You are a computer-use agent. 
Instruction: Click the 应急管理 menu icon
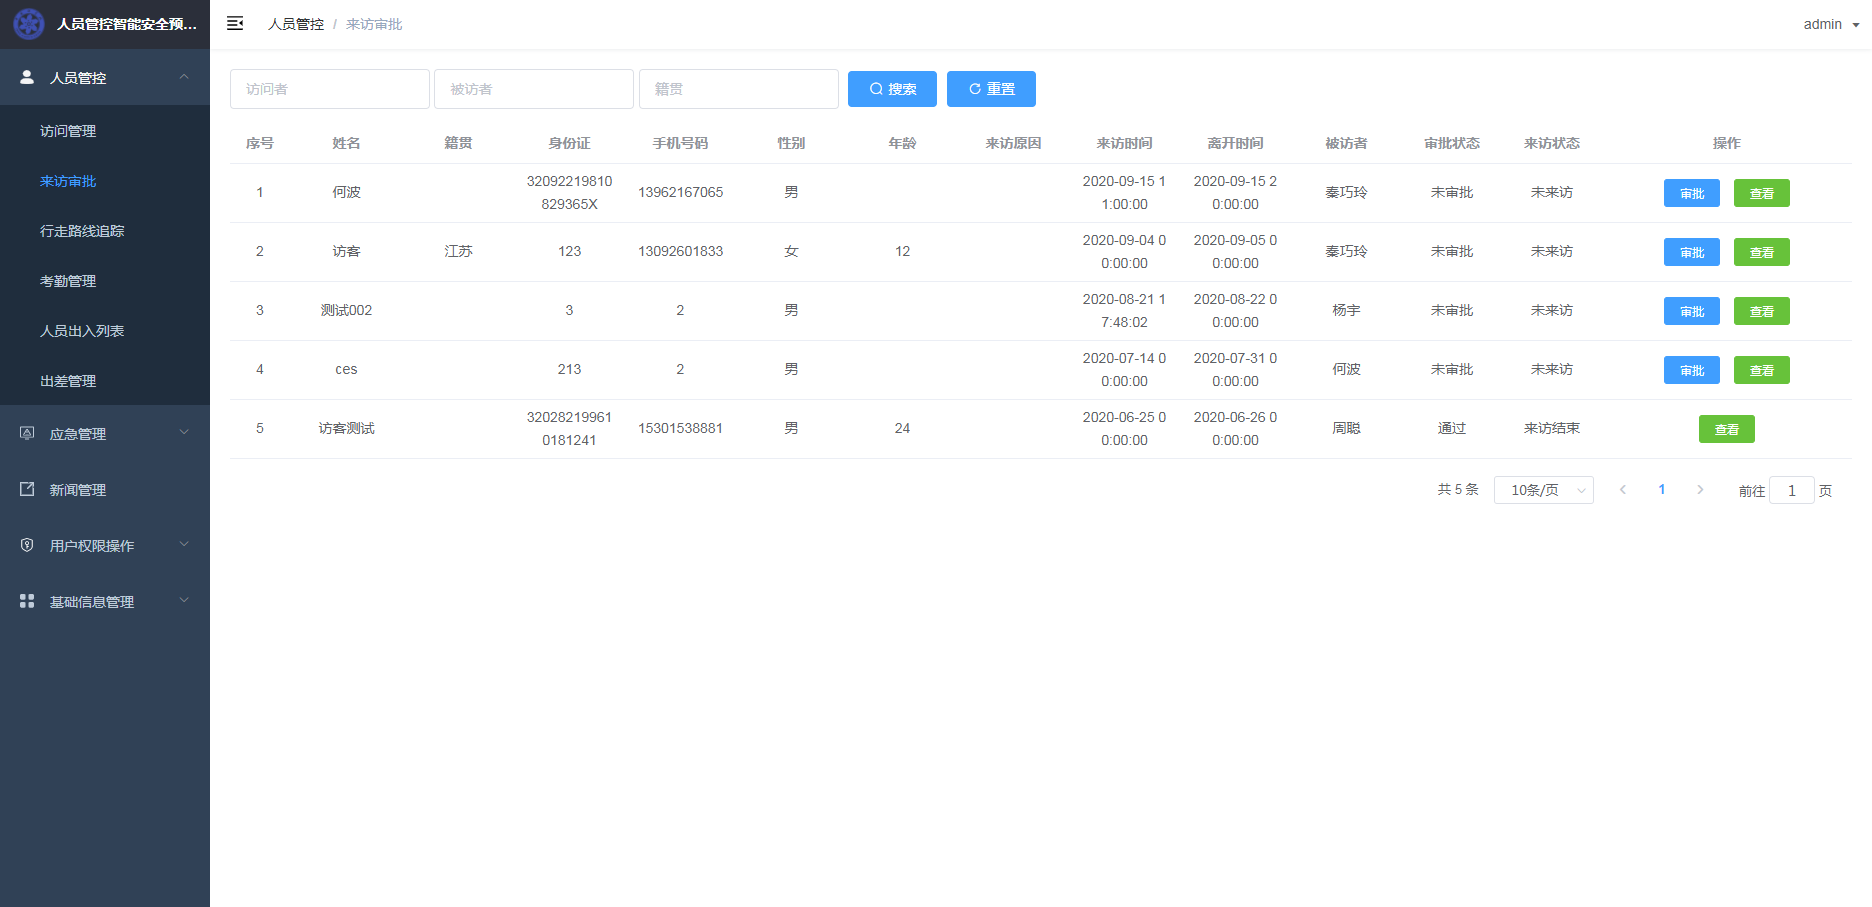[x=27, y=433]
